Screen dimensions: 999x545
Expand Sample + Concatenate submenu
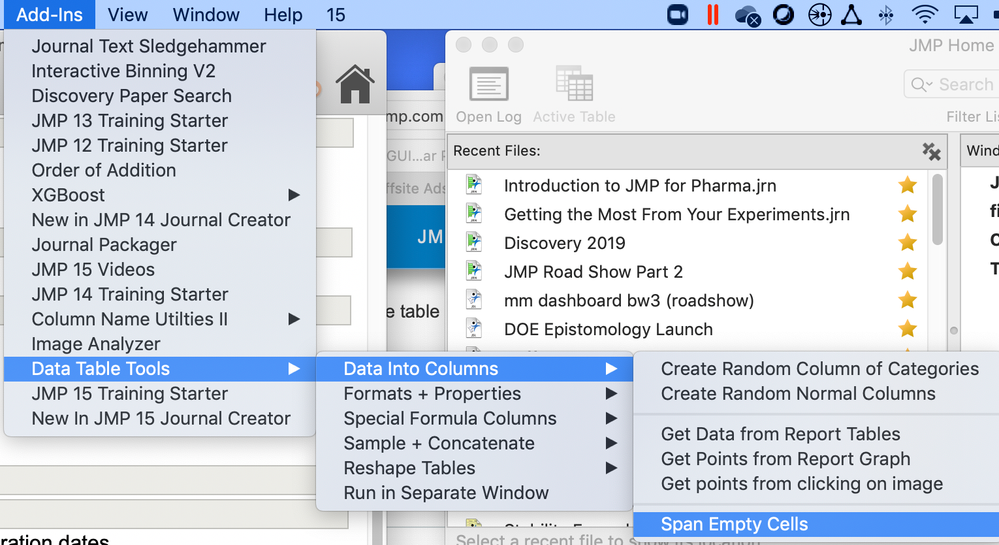tap(475, 444)
